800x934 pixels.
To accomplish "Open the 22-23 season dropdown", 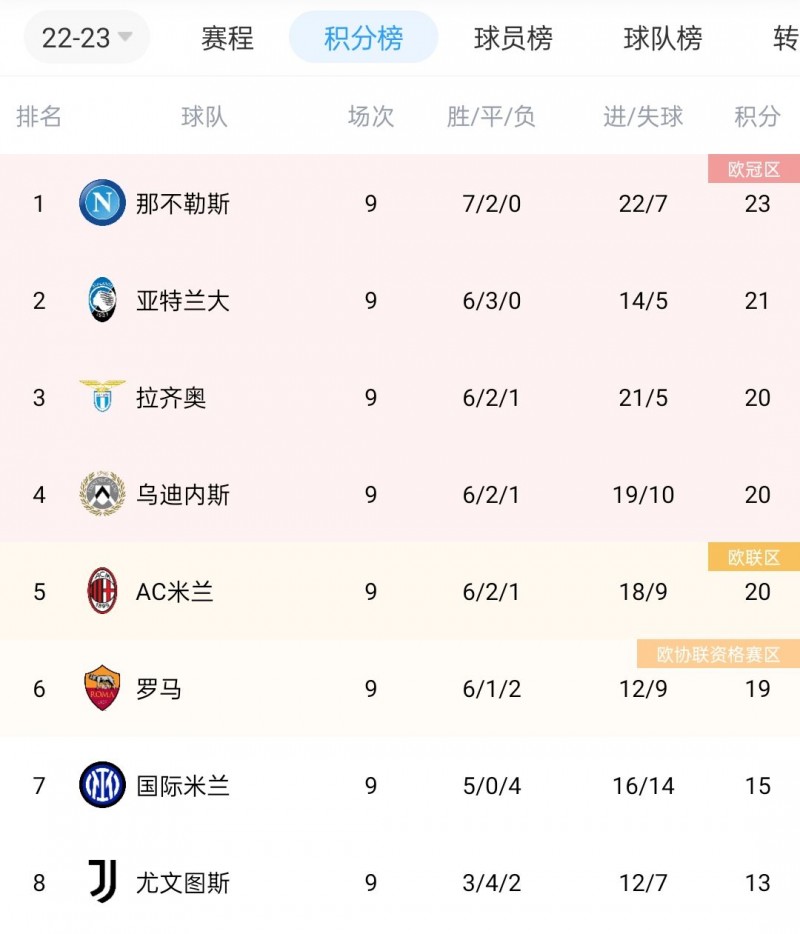I will coord(87,38).
